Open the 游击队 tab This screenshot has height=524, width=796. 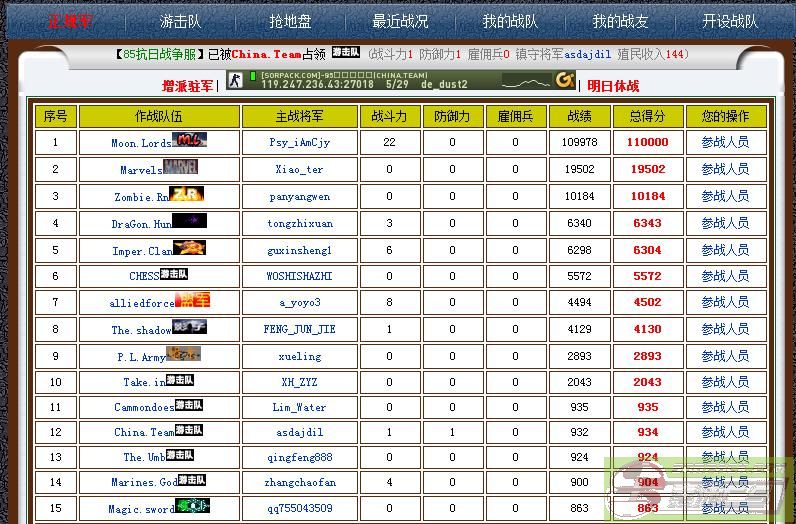[x=180, y=21]
